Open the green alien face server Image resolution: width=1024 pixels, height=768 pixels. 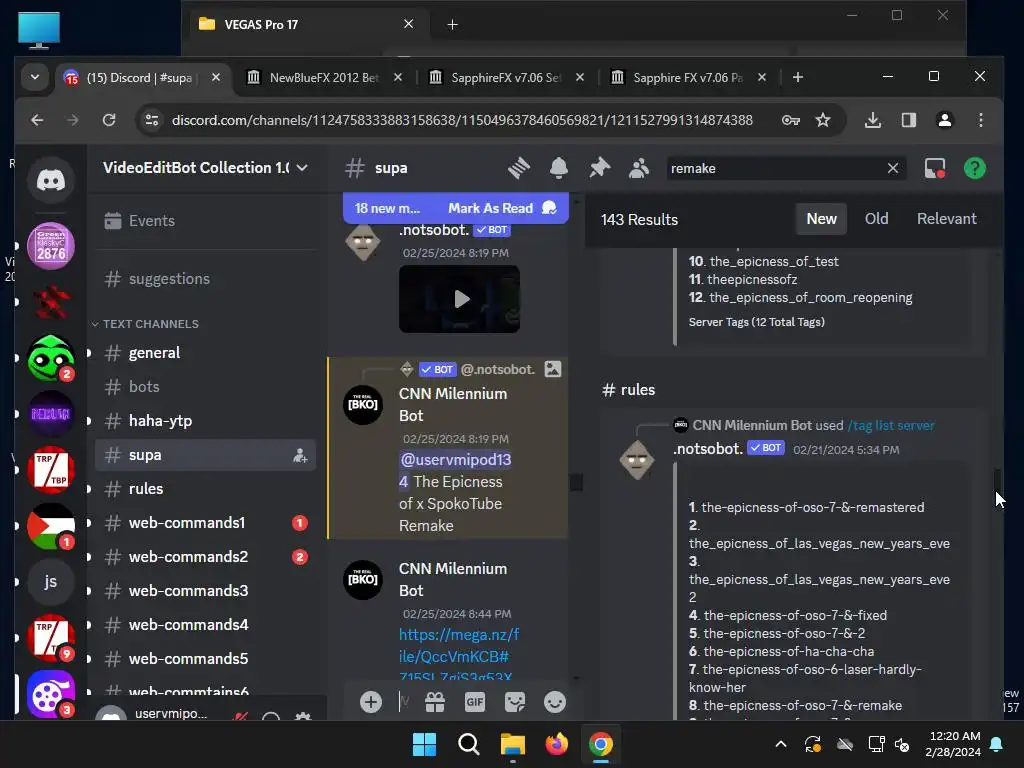coord(51,358)
